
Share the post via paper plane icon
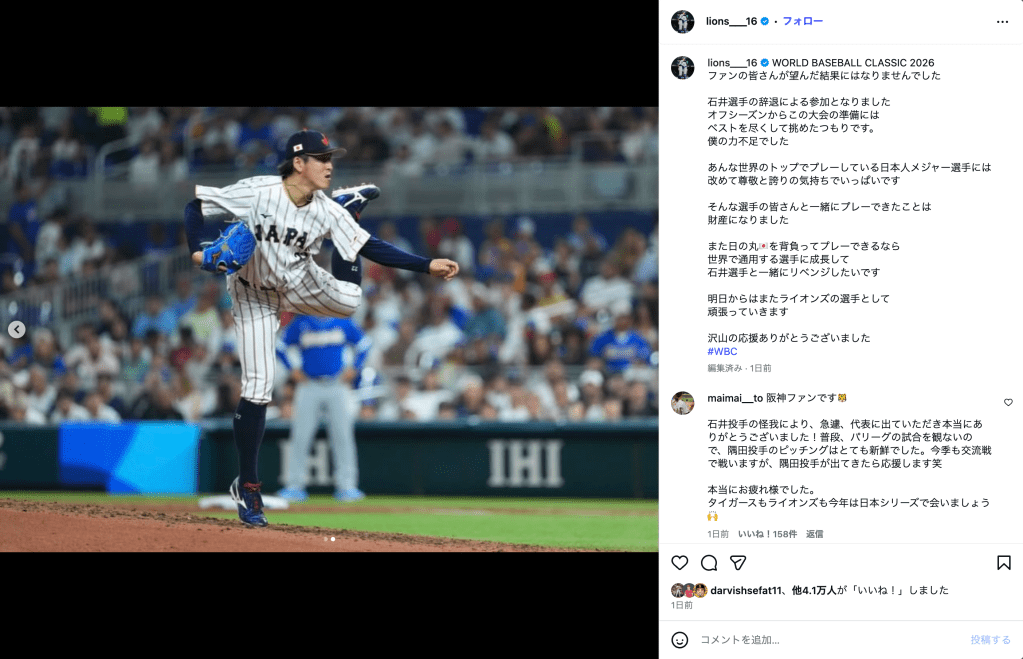pyautogui.click(x=738, y=562)
